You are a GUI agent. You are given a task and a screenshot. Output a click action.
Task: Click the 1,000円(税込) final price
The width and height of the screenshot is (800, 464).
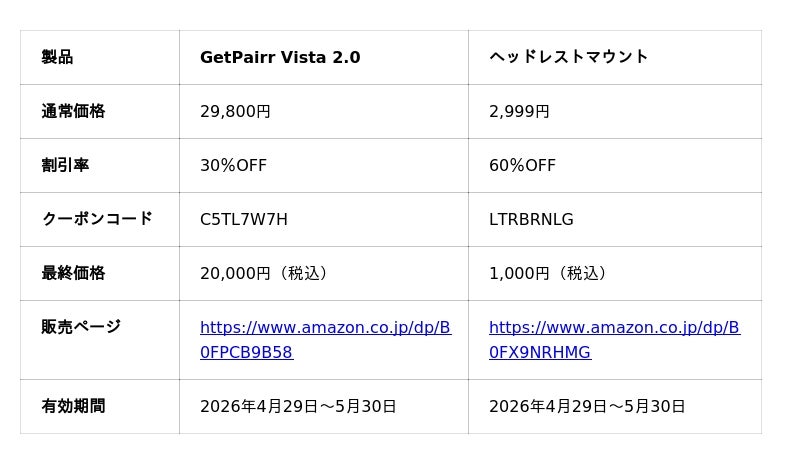coord(548,274)
